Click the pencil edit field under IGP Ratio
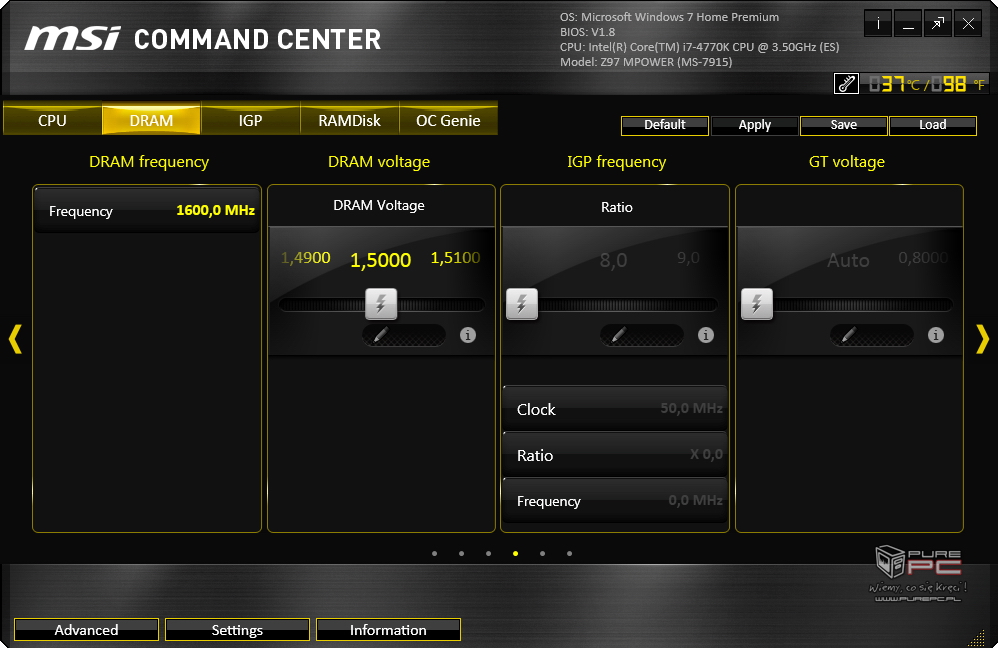This screenshot has height=648, width=998. click(x=642, y=335)
